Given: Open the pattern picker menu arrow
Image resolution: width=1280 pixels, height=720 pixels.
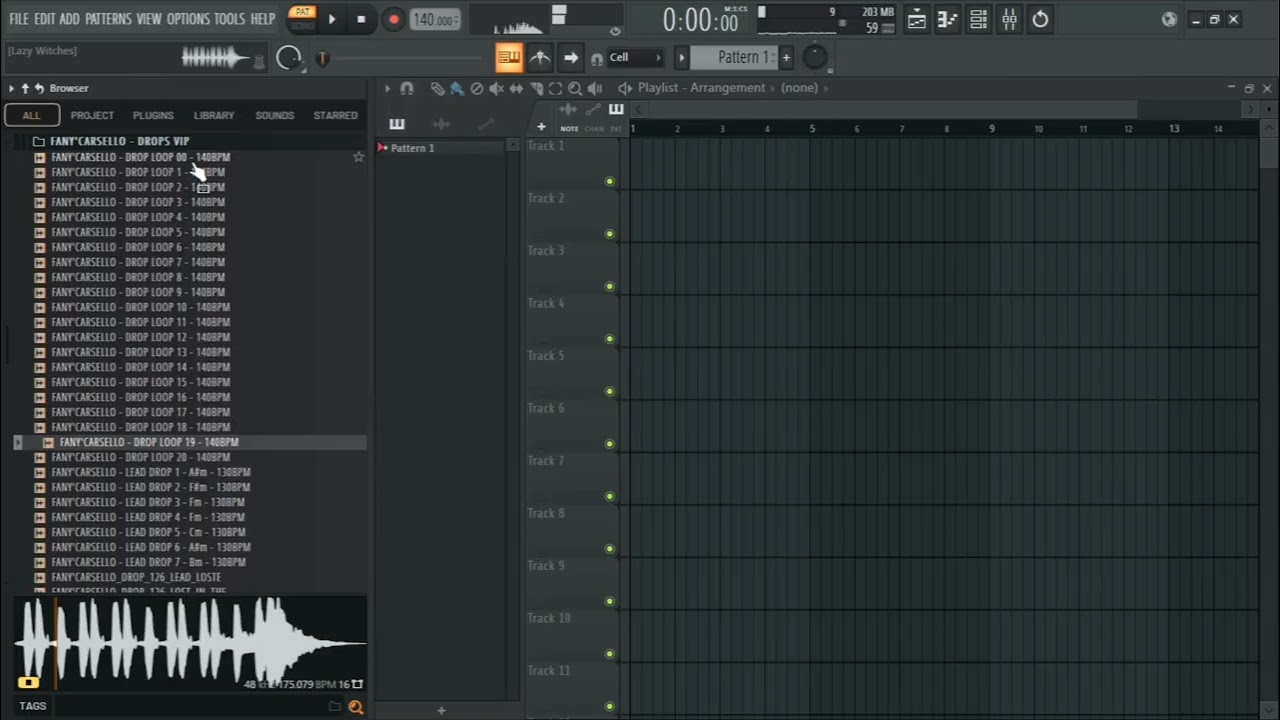Looking at the screenshot, I should pyautogui.click(x=682, y=58).
